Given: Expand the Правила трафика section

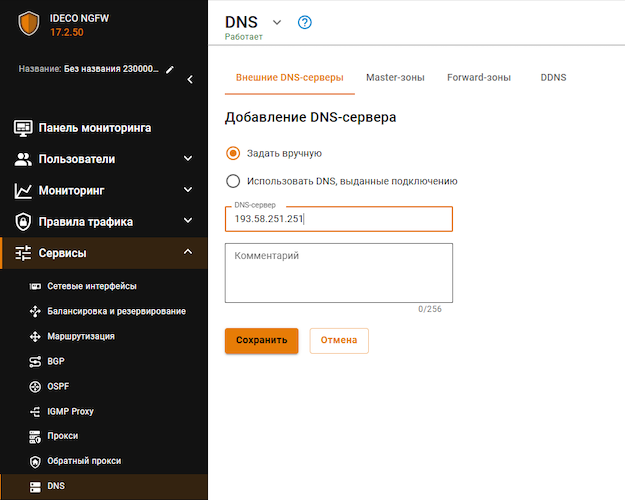Looking at the screenshot, I should pos(188,221).
